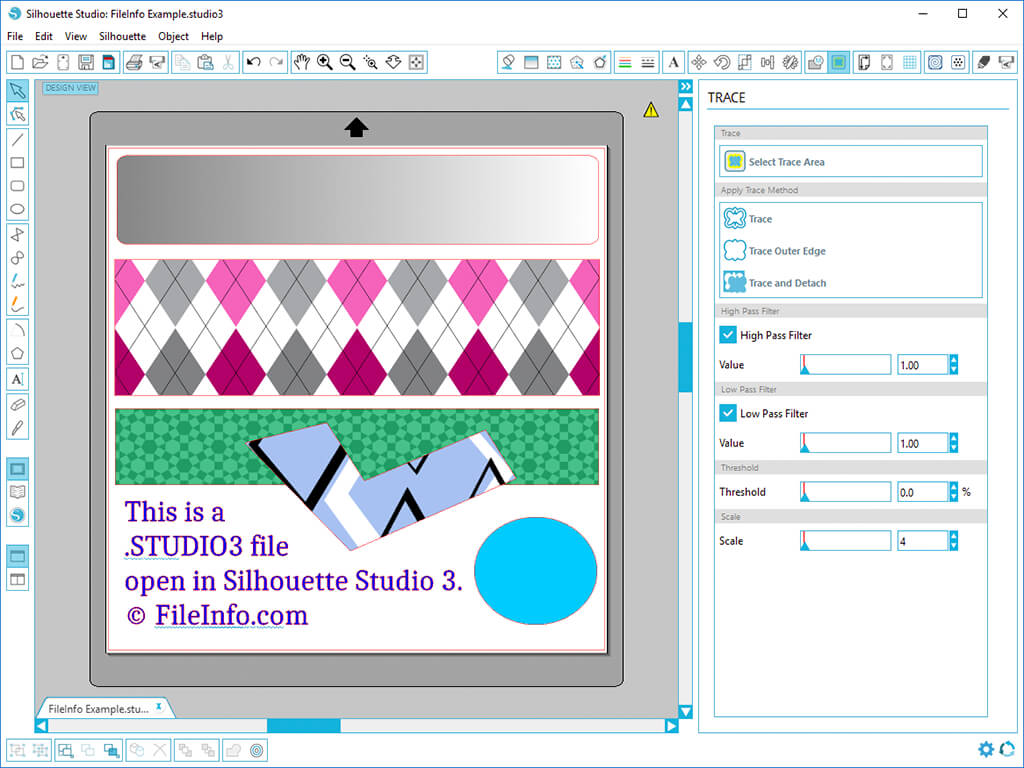Open the Edit menu

click(44, 37)
